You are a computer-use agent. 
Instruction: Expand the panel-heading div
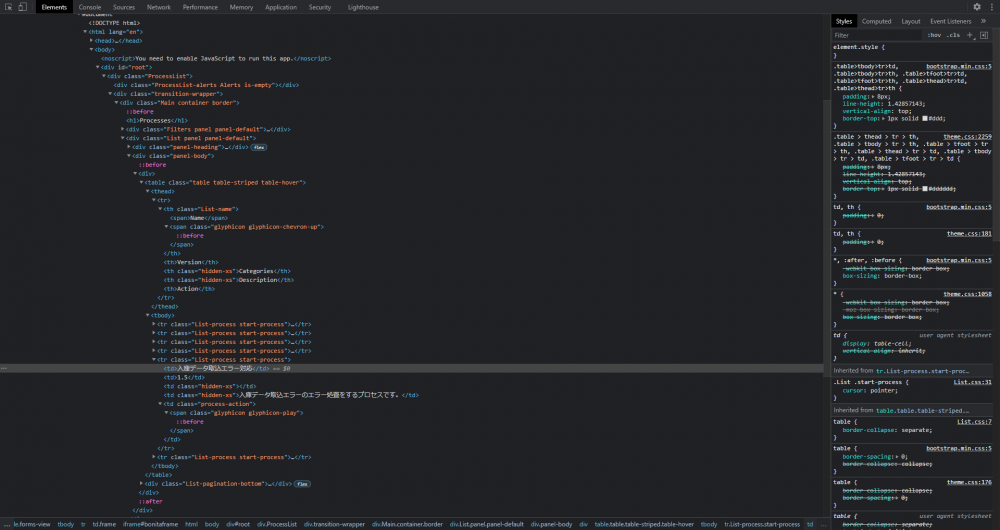(x=129, y=147)
